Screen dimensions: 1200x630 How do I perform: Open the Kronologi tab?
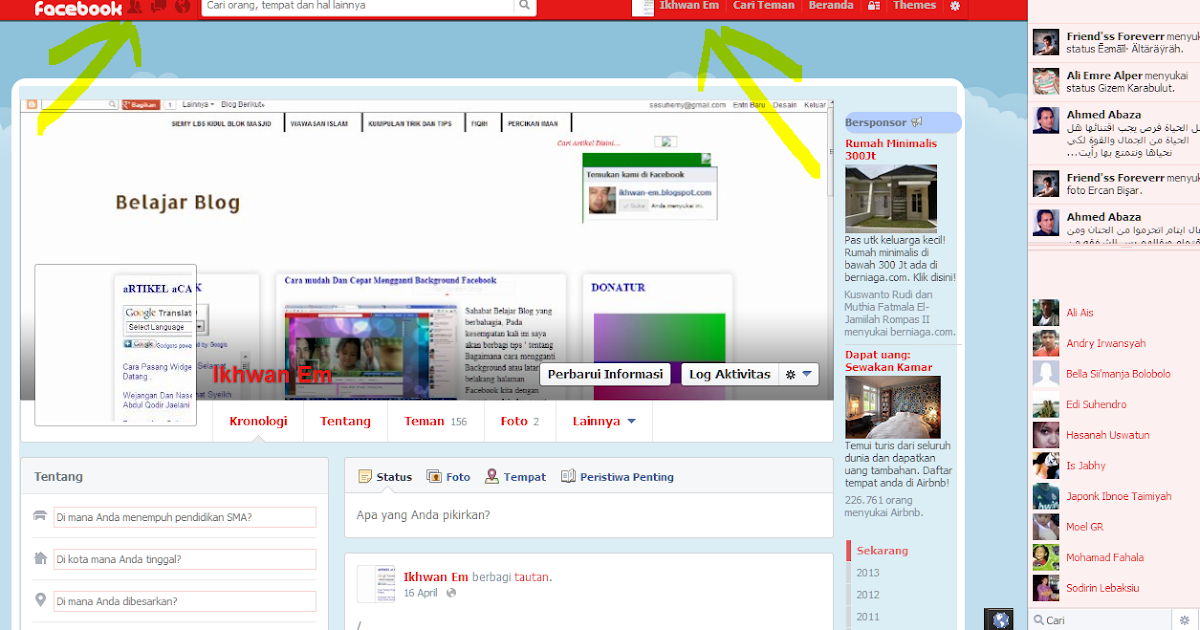[x=258, y=421]
